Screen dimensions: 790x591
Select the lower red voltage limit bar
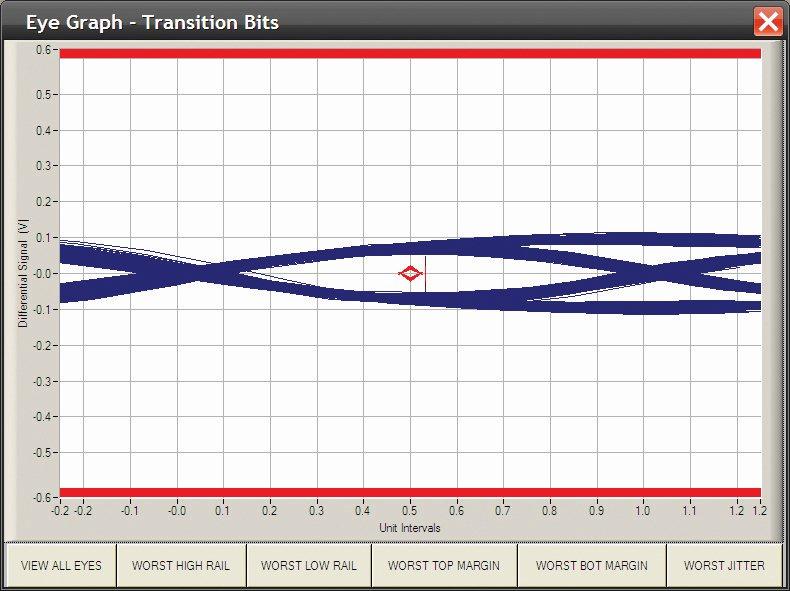(410, 492)
